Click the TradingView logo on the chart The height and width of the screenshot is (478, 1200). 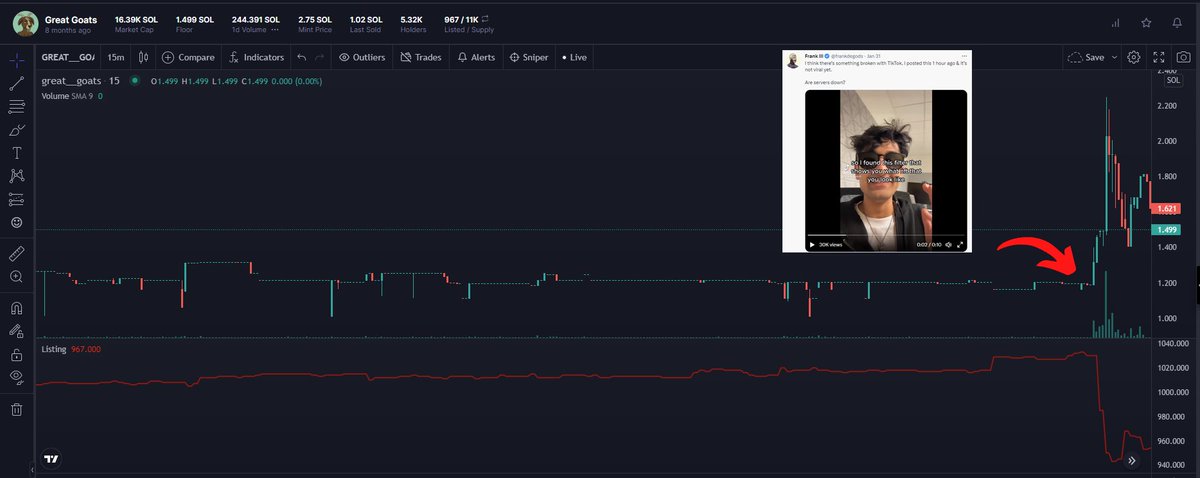click(51, 460)
